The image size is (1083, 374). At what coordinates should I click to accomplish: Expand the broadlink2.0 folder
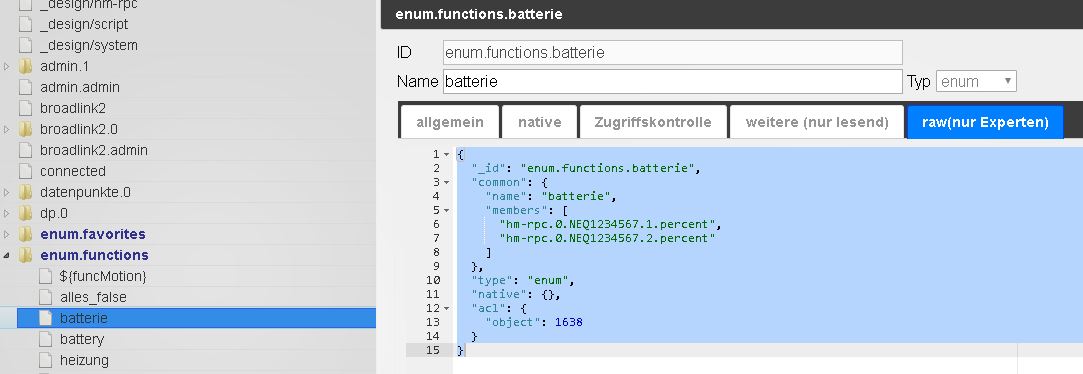[7, 129]
